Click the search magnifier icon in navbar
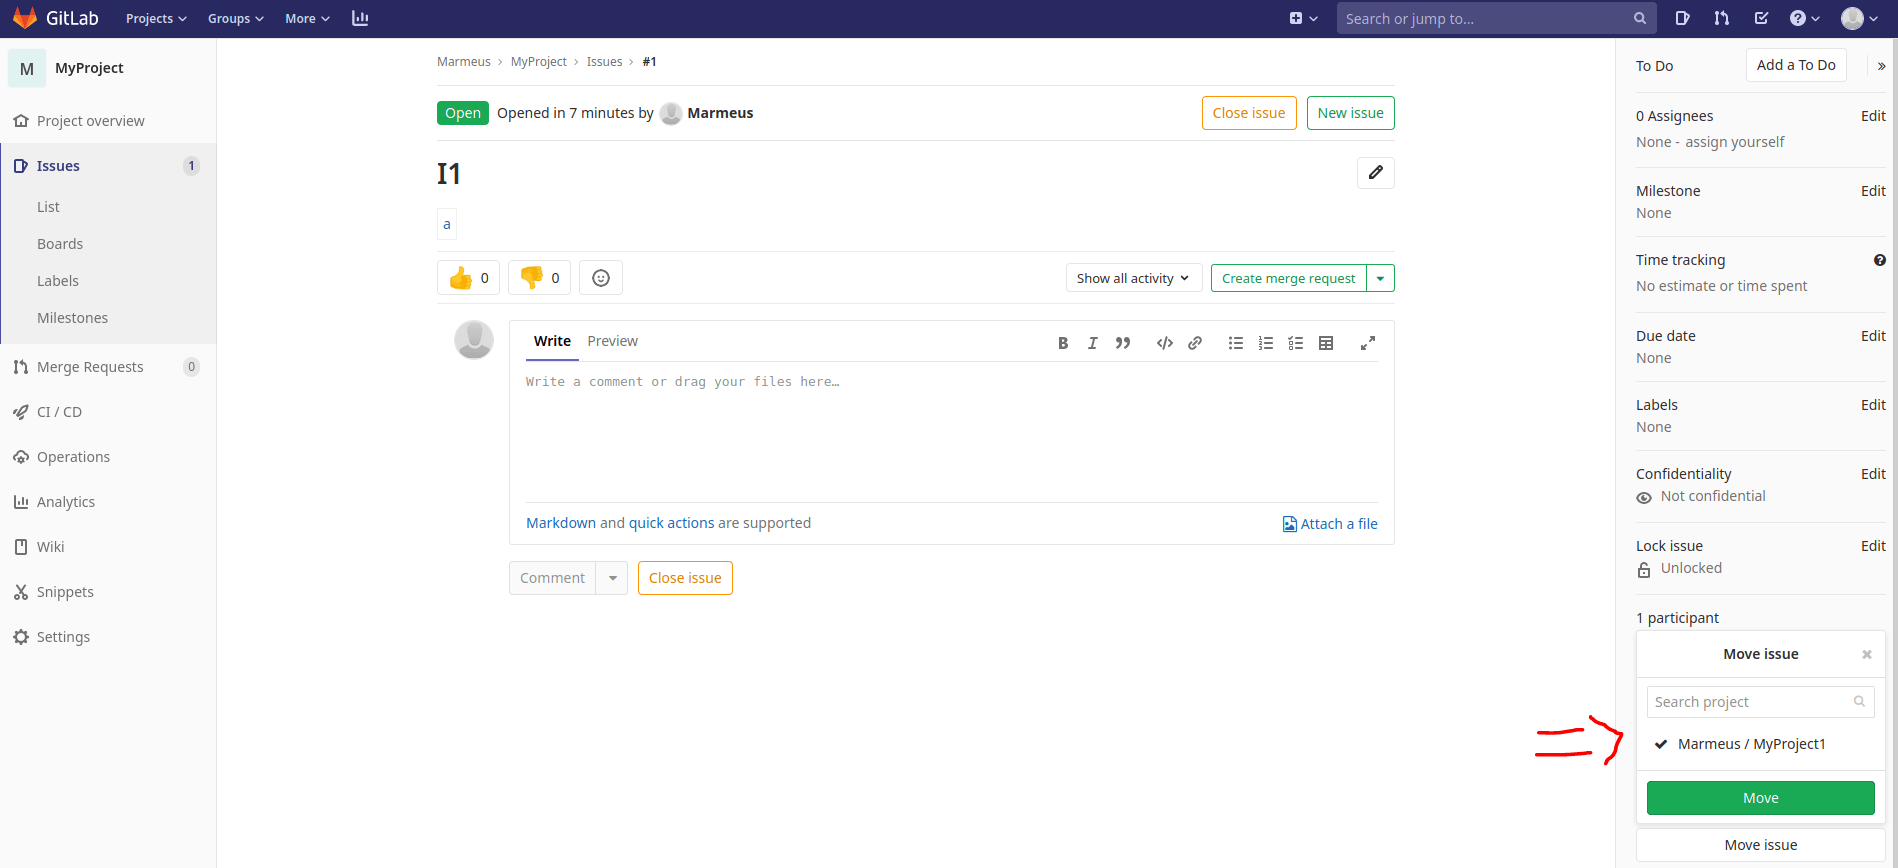1898x868 pixels. [1640, 18]
